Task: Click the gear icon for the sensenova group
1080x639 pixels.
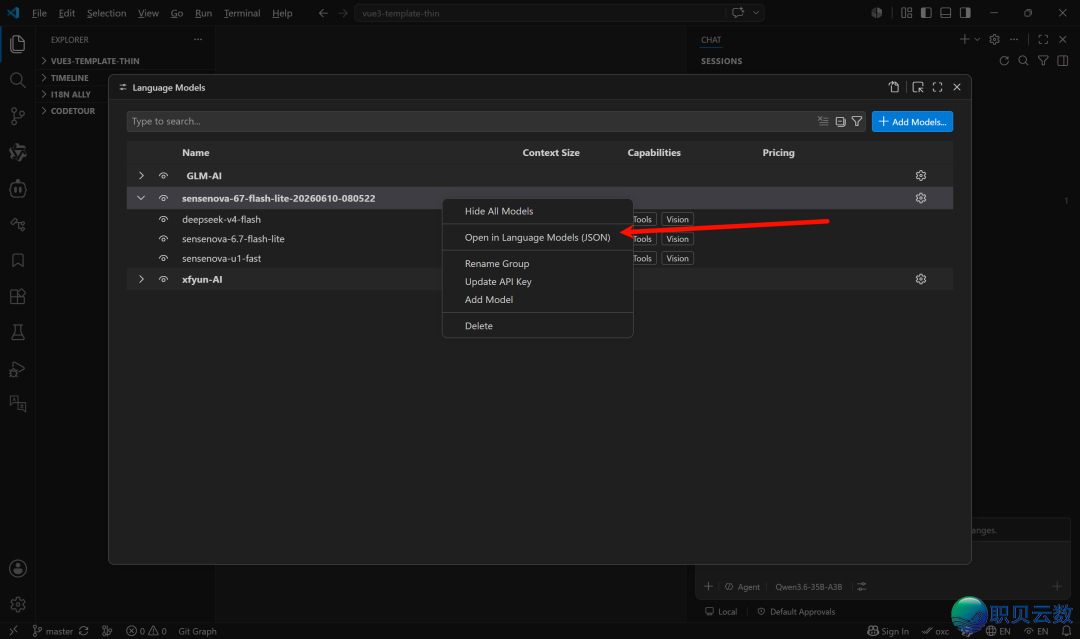Action: (x=921, y=198)
